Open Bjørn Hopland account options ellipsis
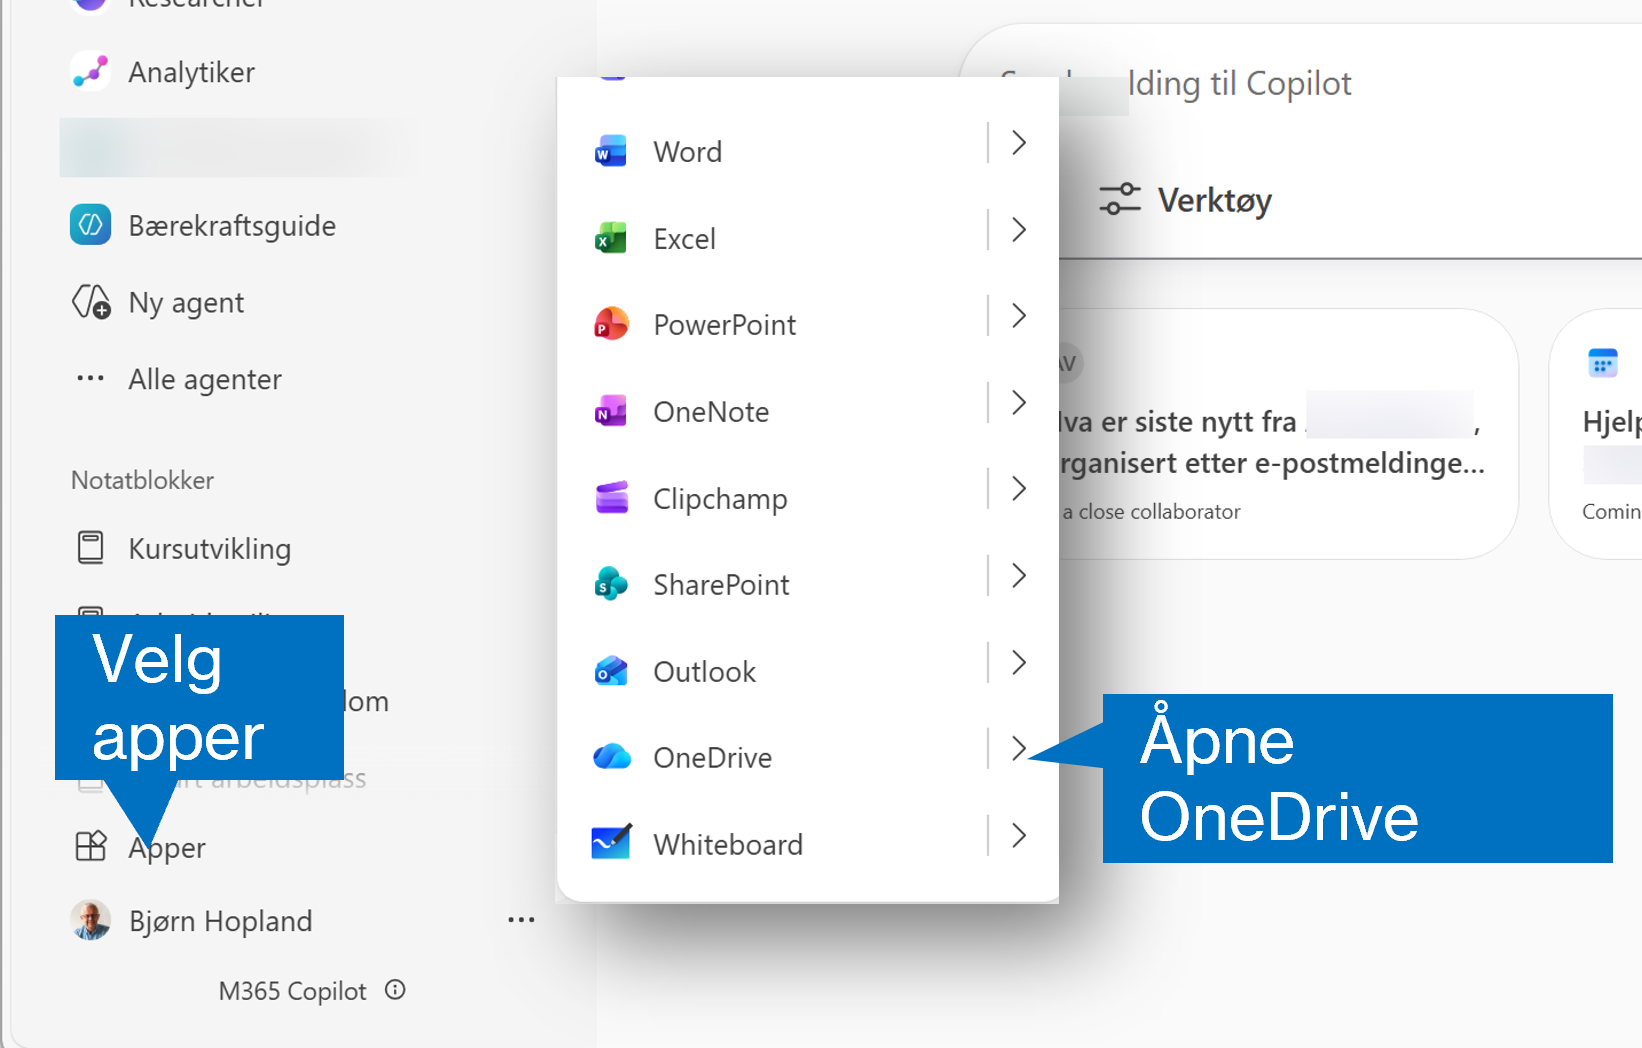This screenshot has height=1048, width=1642. (521, 920)
